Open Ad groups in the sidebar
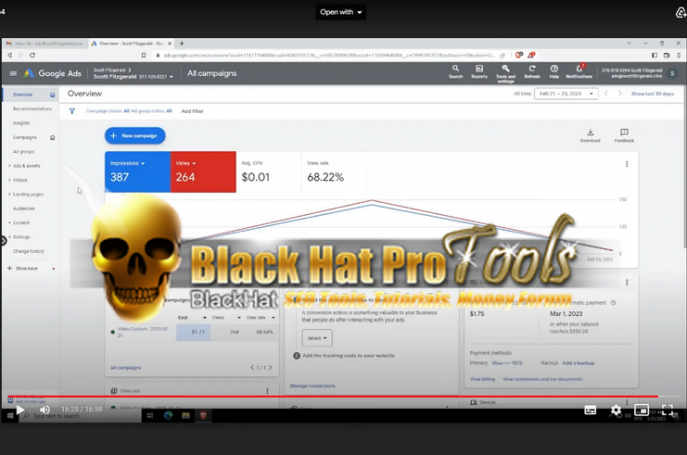Image resolution: width=687 pixels, height=455 pixels. (24, 152)
